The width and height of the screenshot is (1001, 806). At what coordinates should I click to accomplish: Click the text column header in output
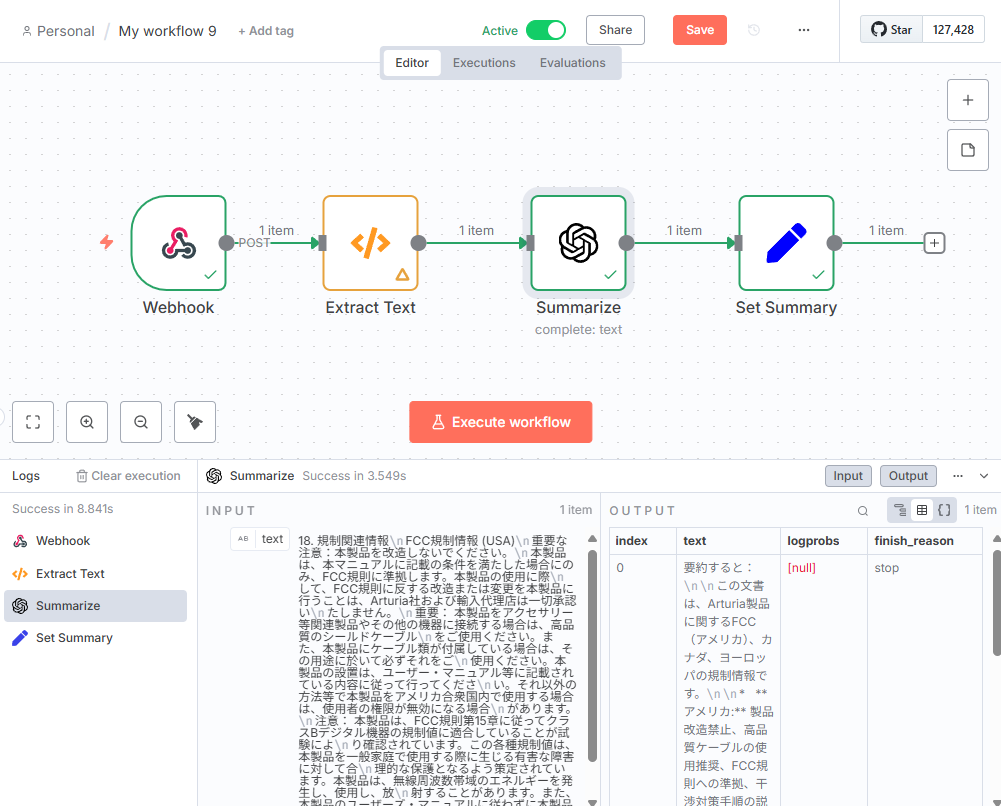[728, 541]
